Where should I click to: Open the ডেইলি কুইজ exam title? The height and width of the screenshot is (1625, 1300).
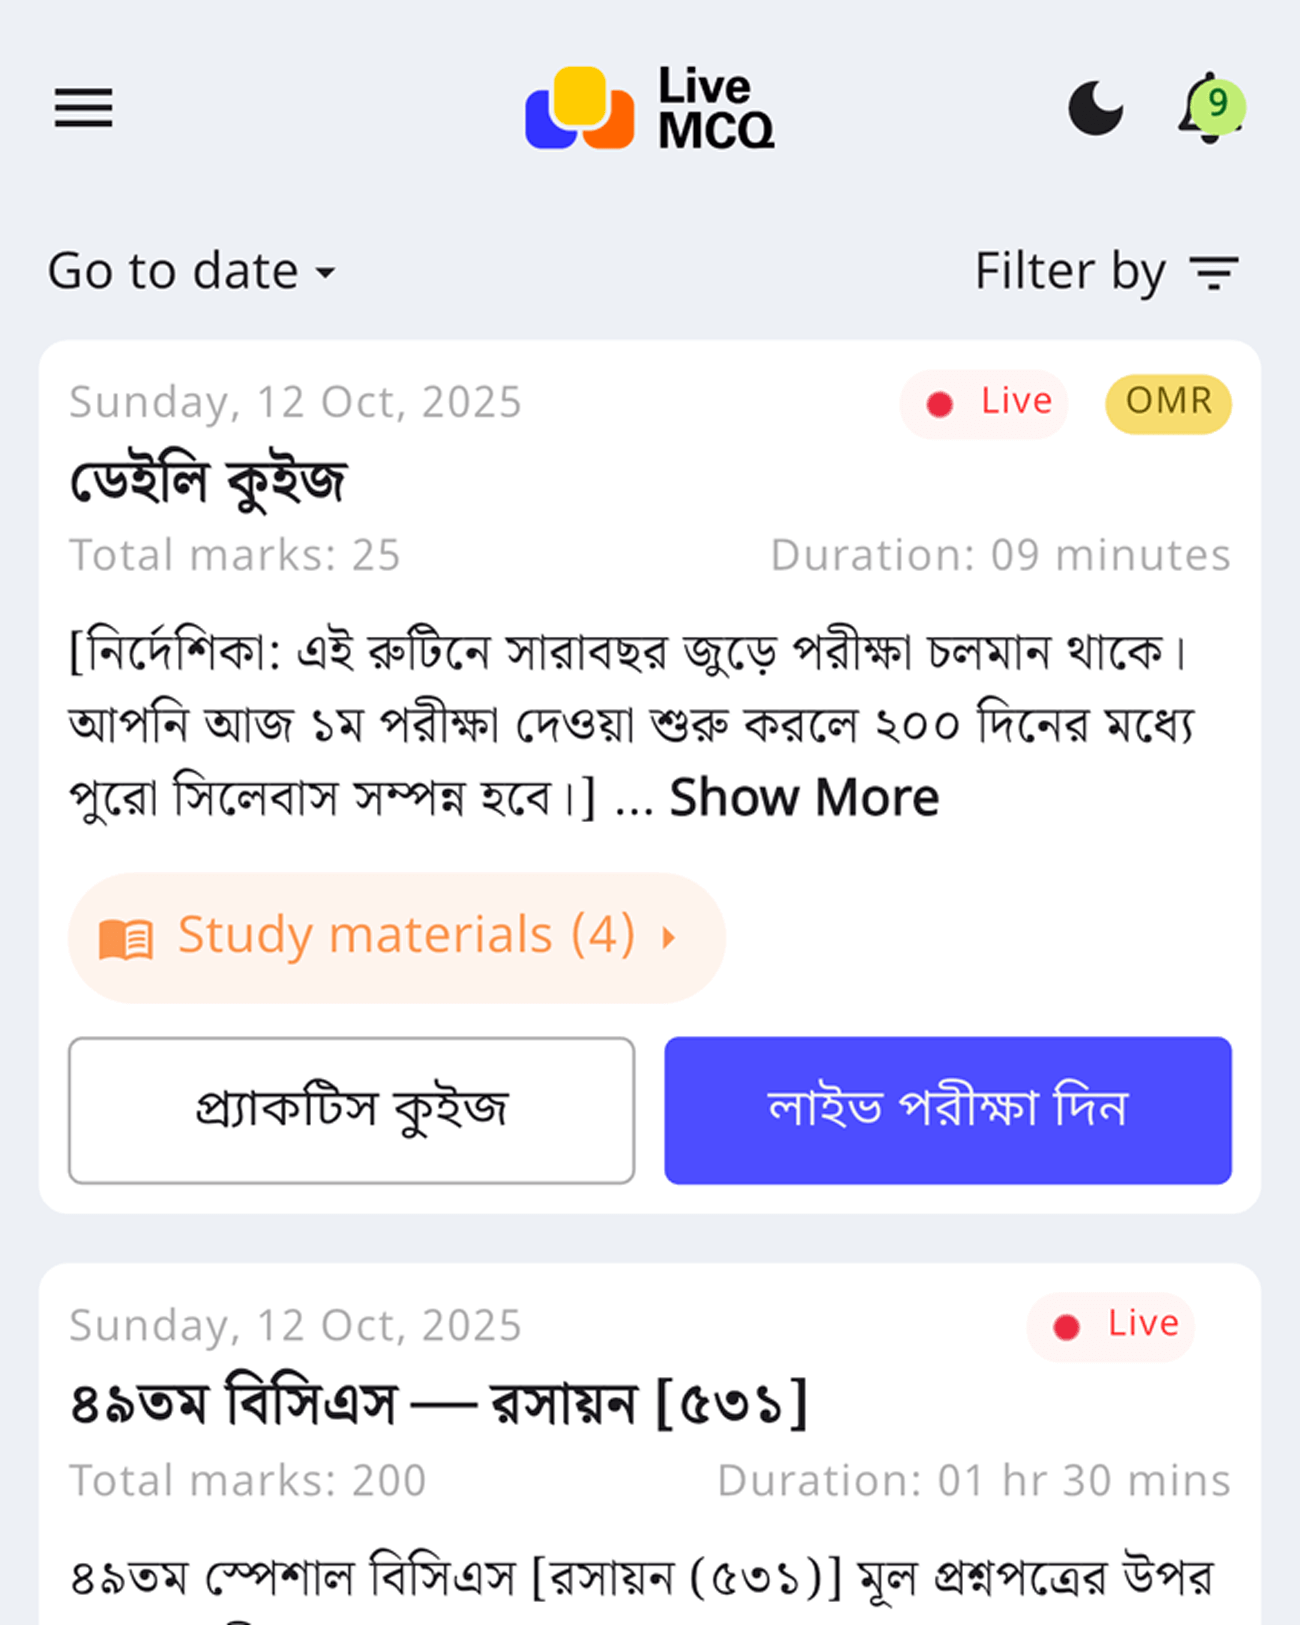click(x=208, y=481)
